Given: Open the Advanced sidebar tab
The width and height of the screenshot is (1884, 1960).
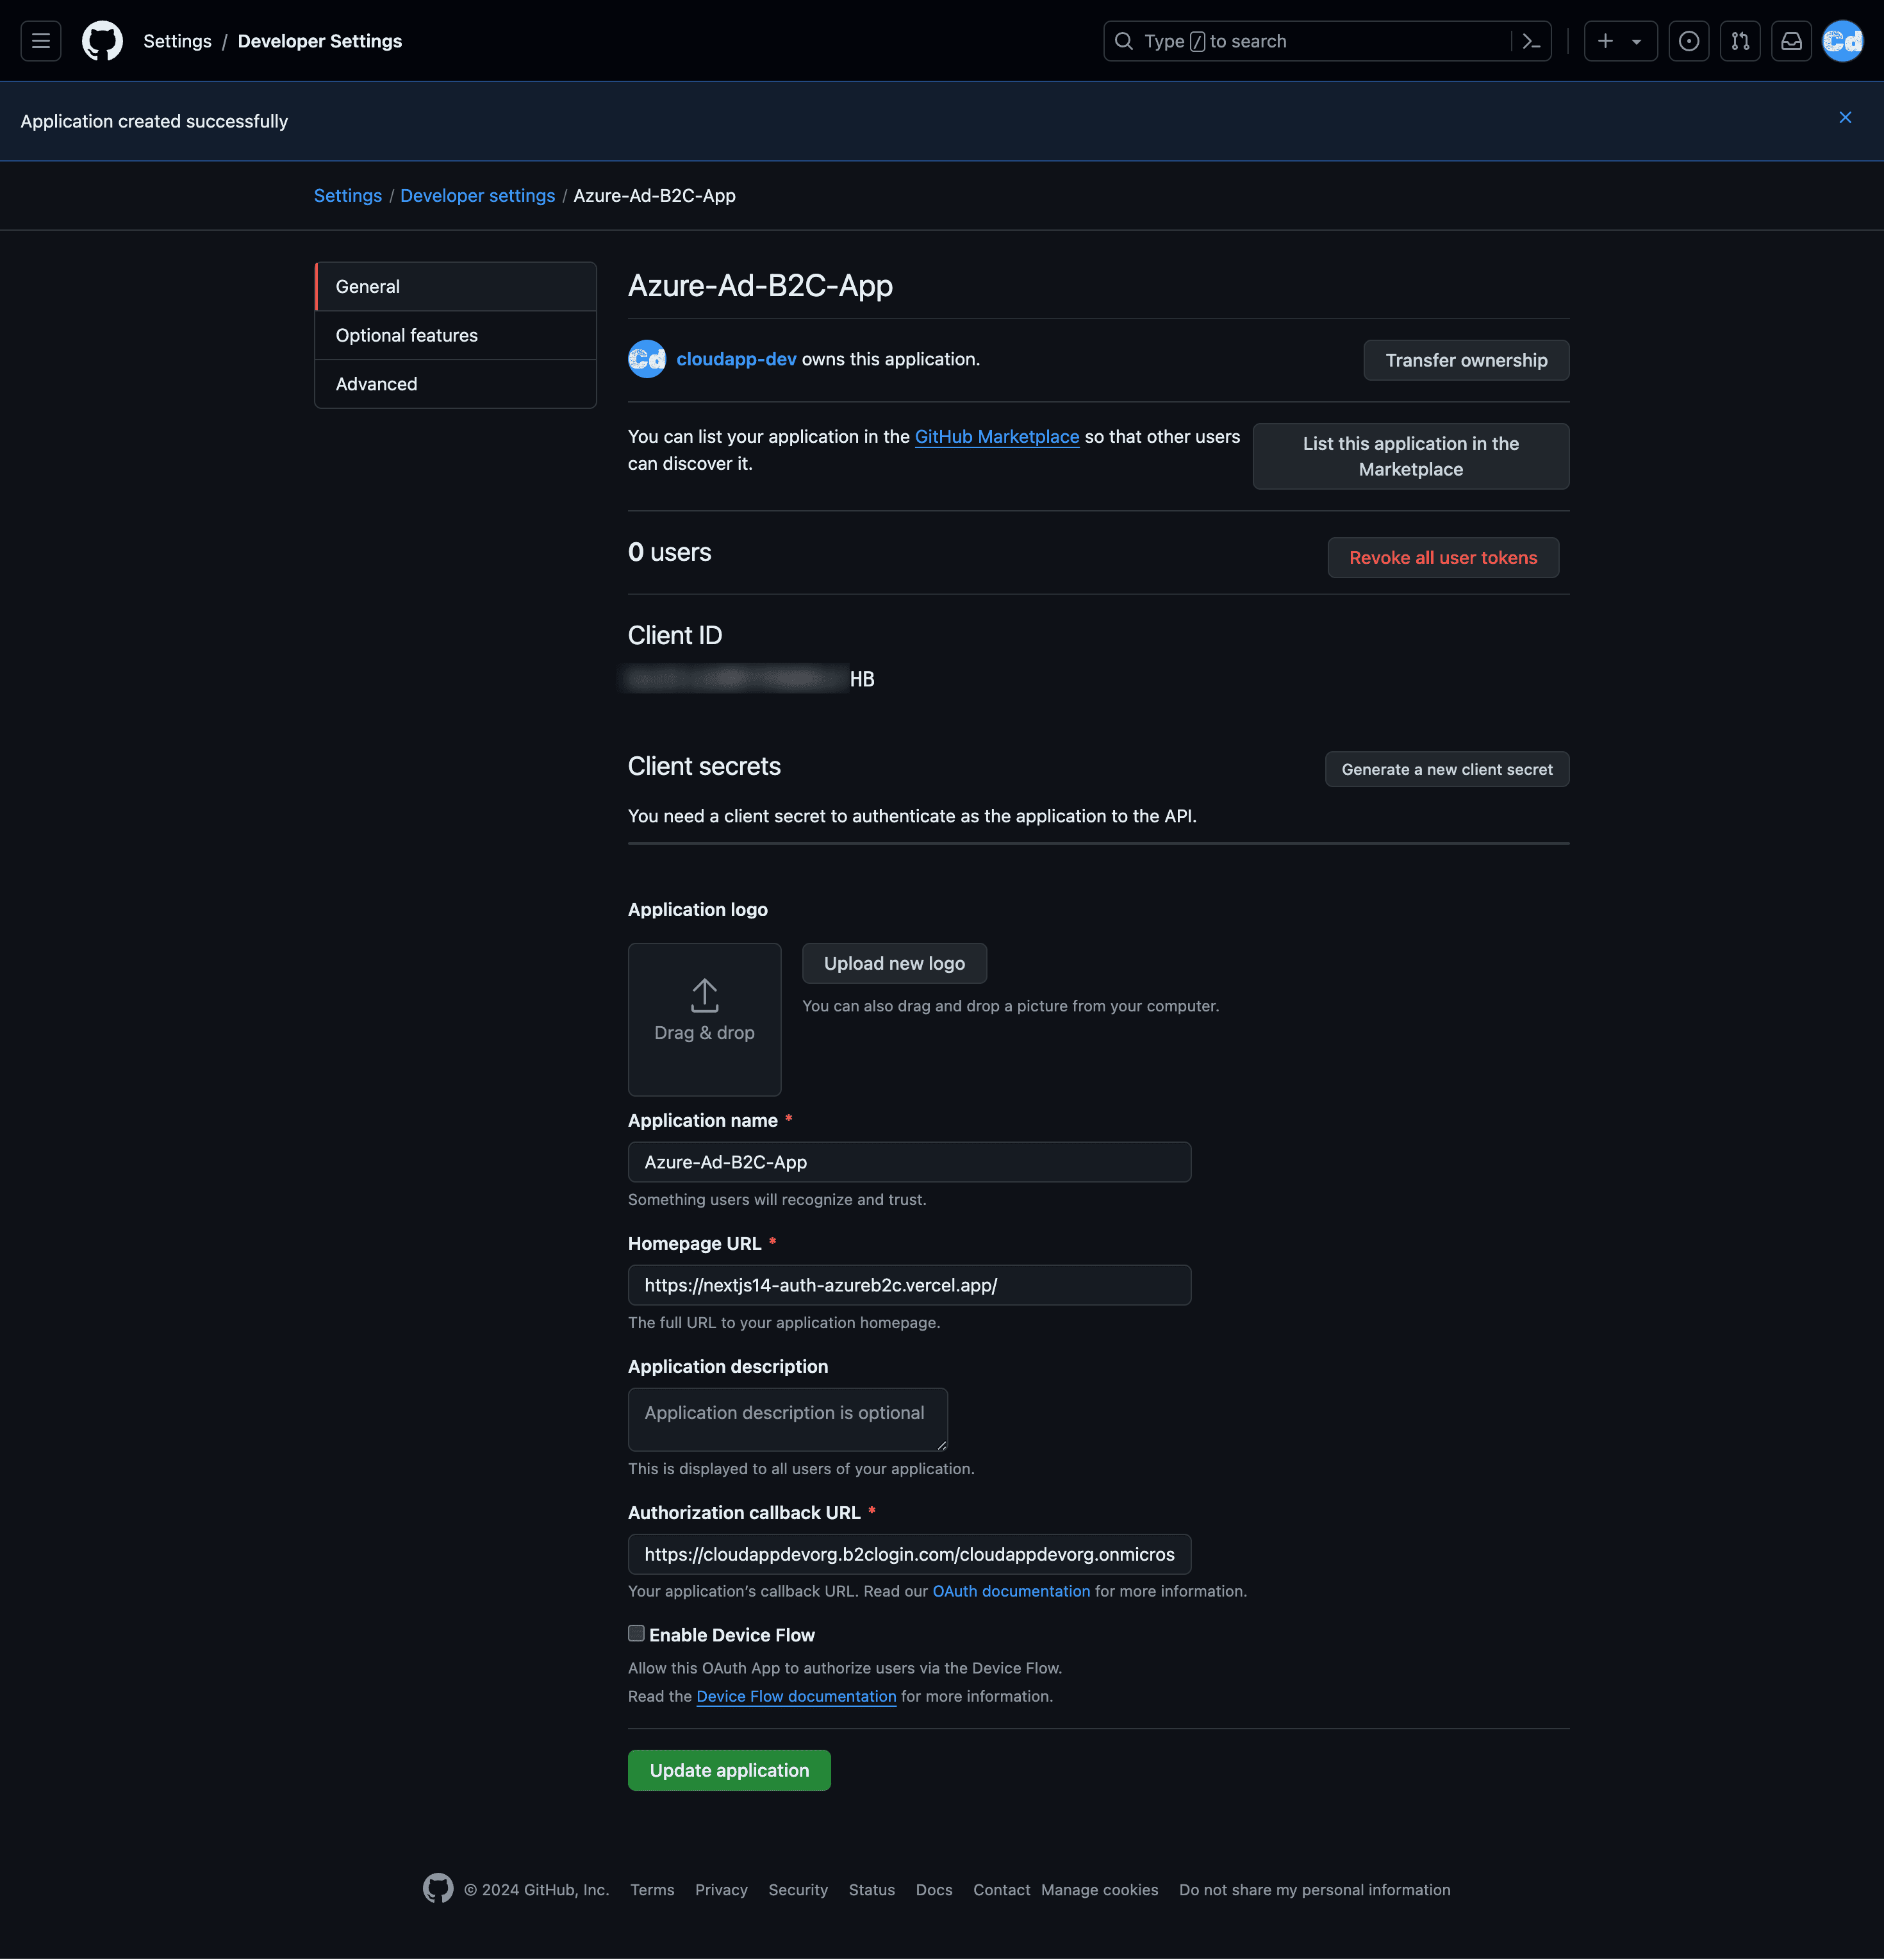Looking at the screenshot, I should pos(456,384).
